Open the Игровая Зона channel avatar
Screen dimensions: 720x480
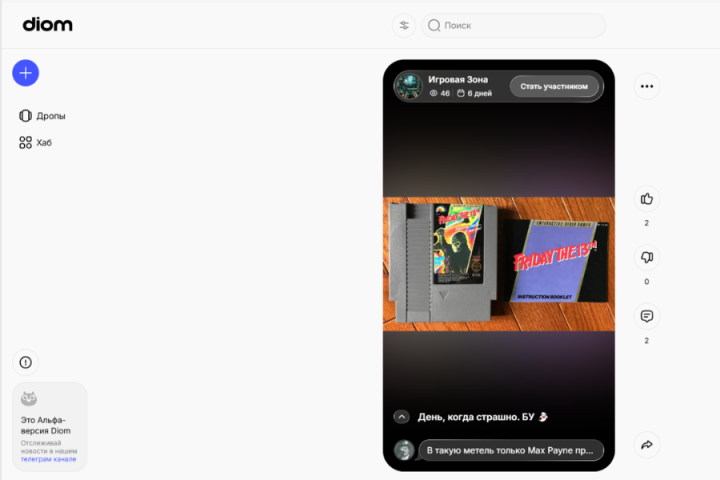point(408,86)
